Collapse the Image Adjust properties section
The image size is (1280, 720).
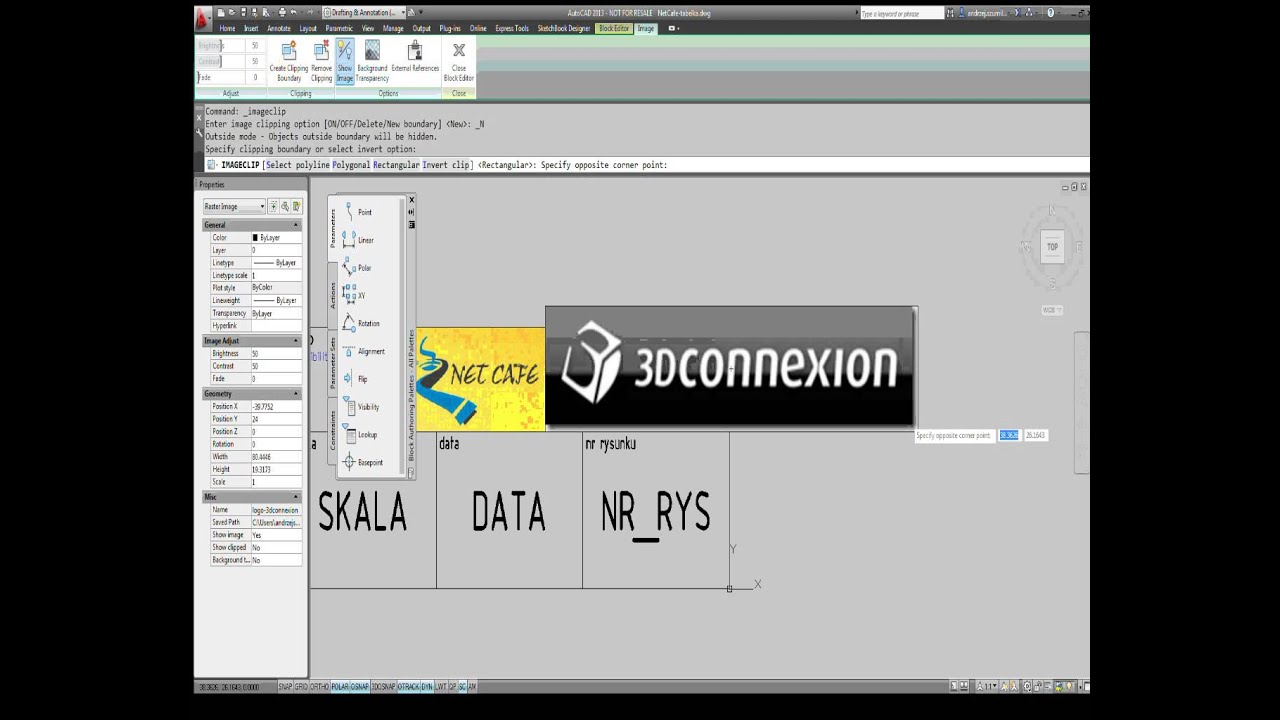pos(296,341)
